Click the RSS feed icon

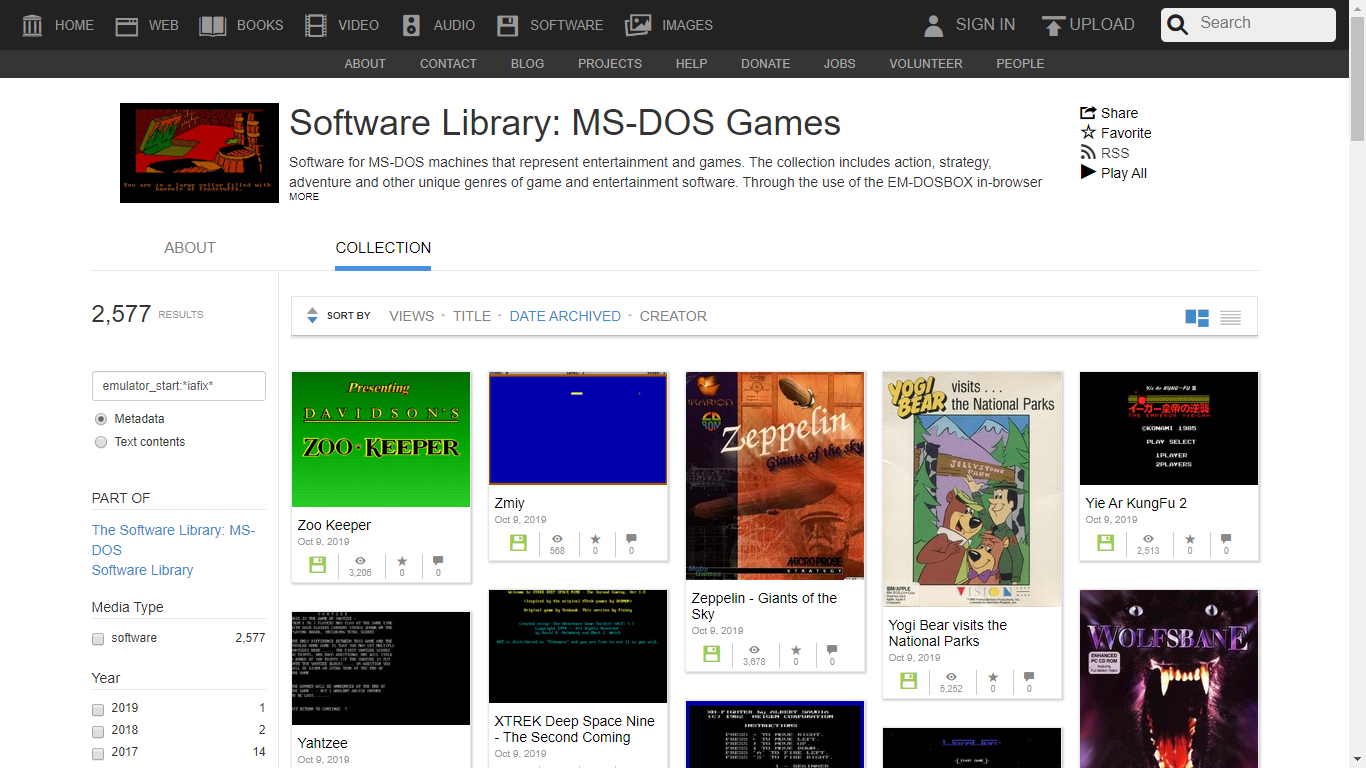(1088, 152)
